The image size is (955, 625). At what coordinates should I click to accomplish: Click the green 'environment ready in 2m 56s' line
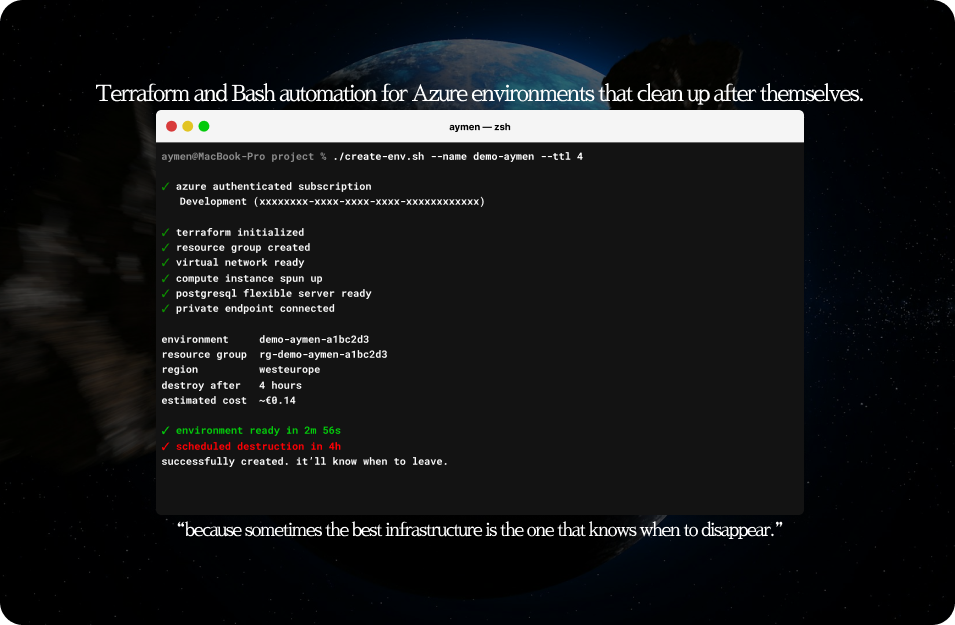coord(251,431)
